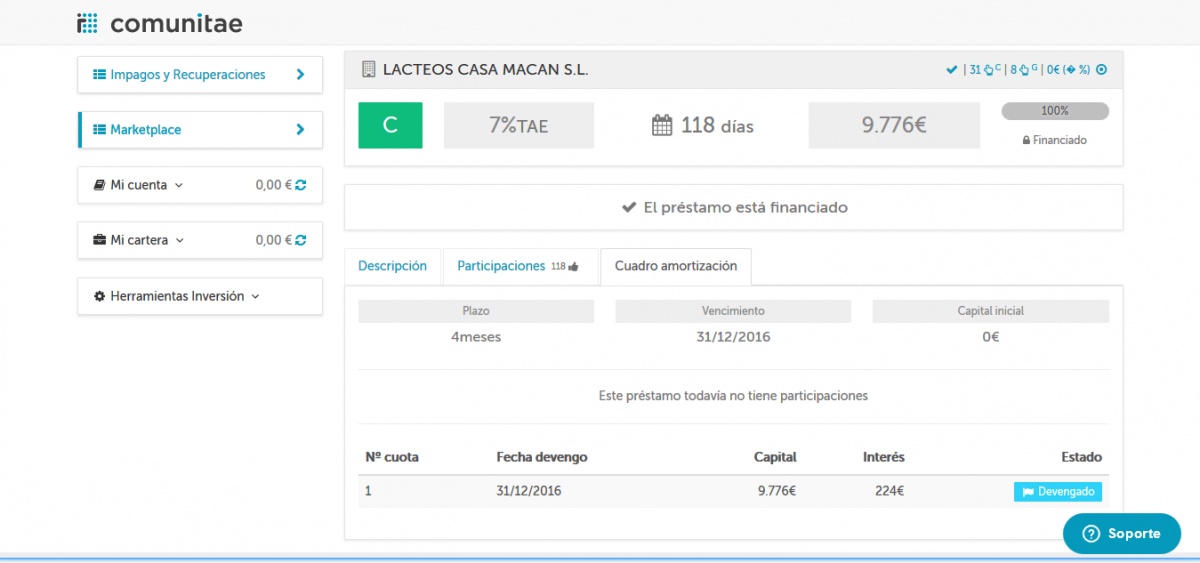Click the calendar icon beside 118 días
This screenshot has height=563, width=1200.
coord(662,126)
